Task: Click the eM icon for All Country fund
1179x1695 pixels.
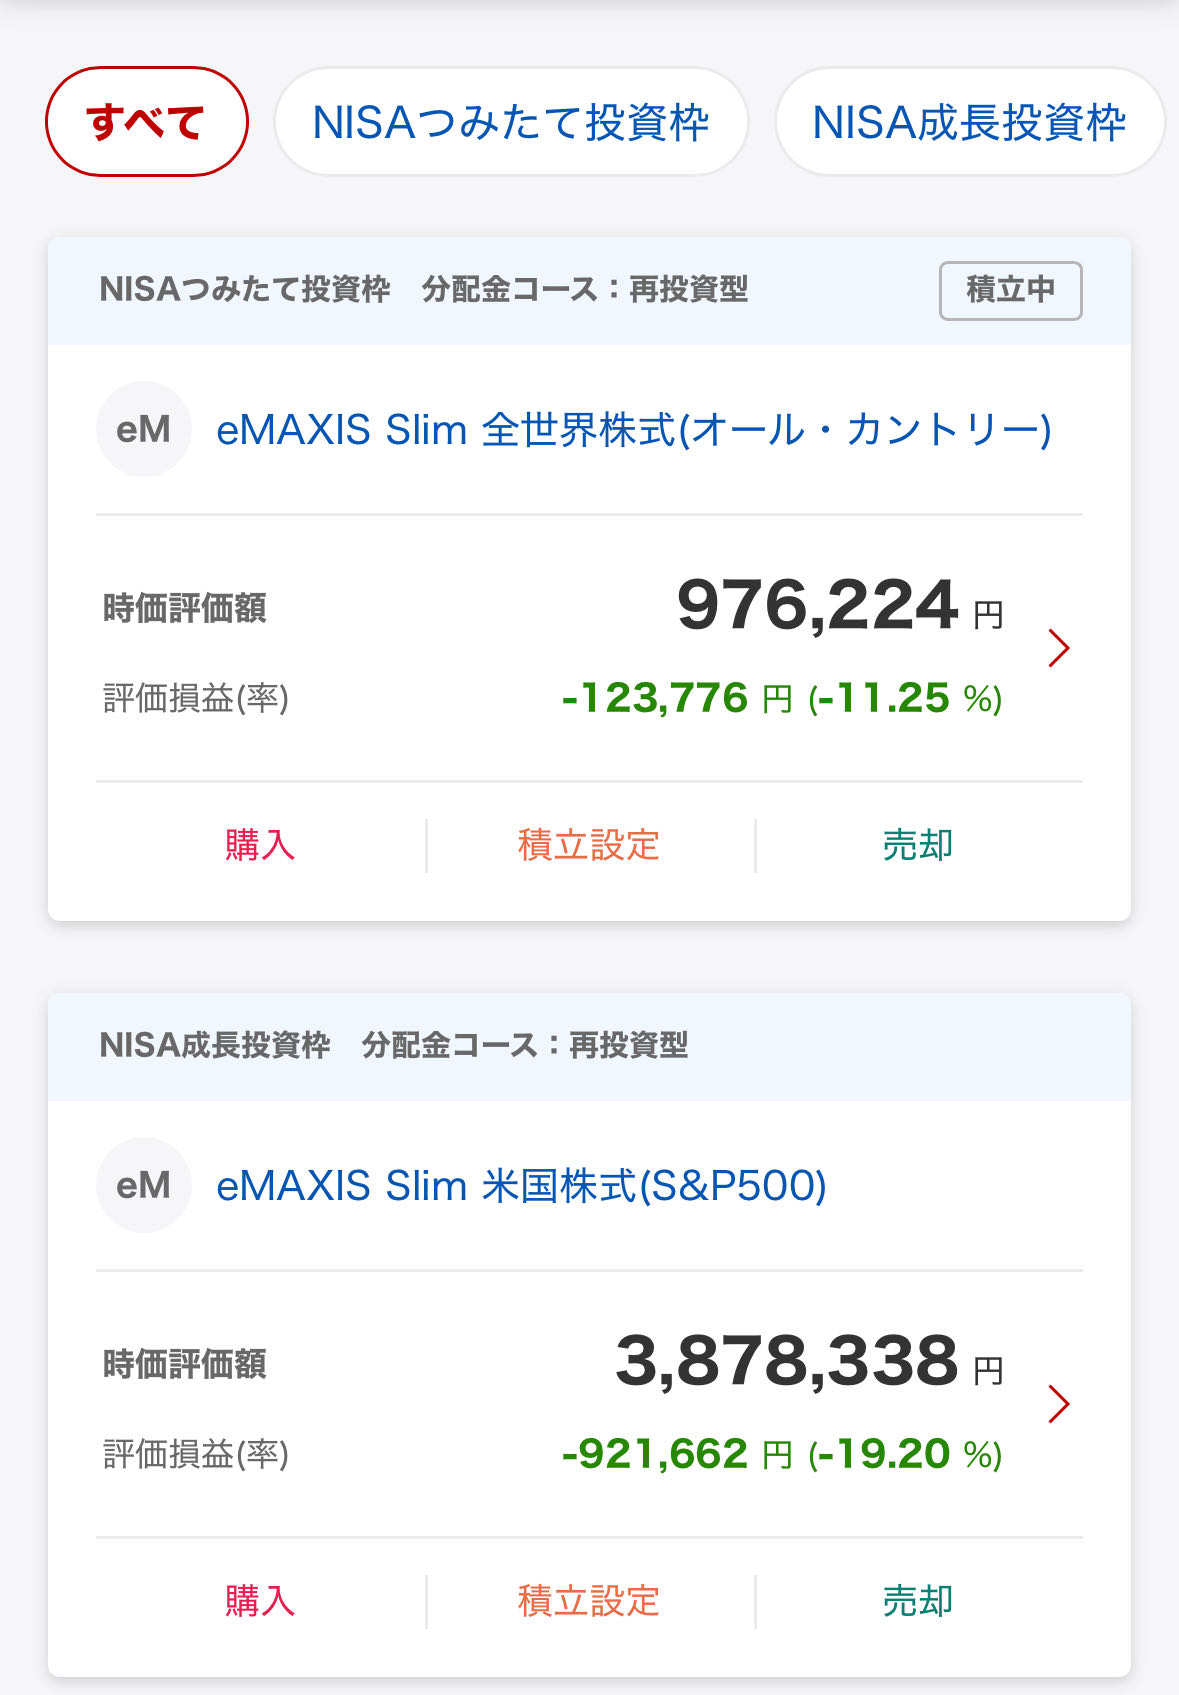Action: tap(143, 429)
